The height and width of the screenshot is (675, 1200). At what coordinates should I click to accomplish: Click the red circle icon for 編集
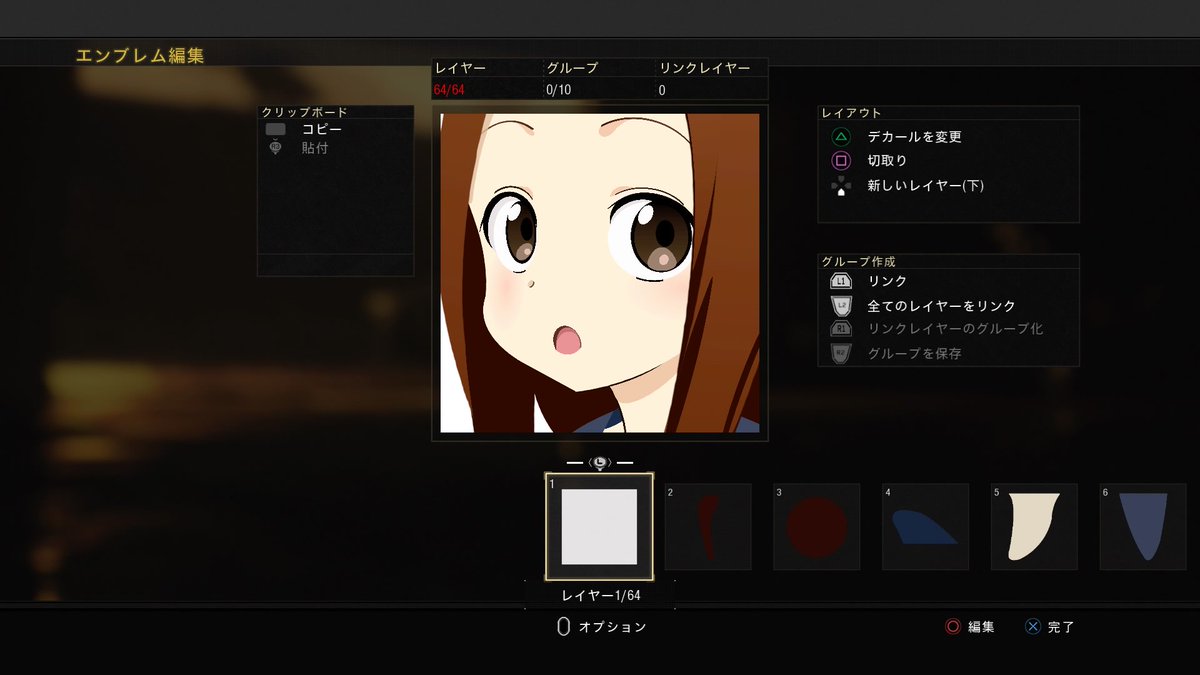coord(953,627)
